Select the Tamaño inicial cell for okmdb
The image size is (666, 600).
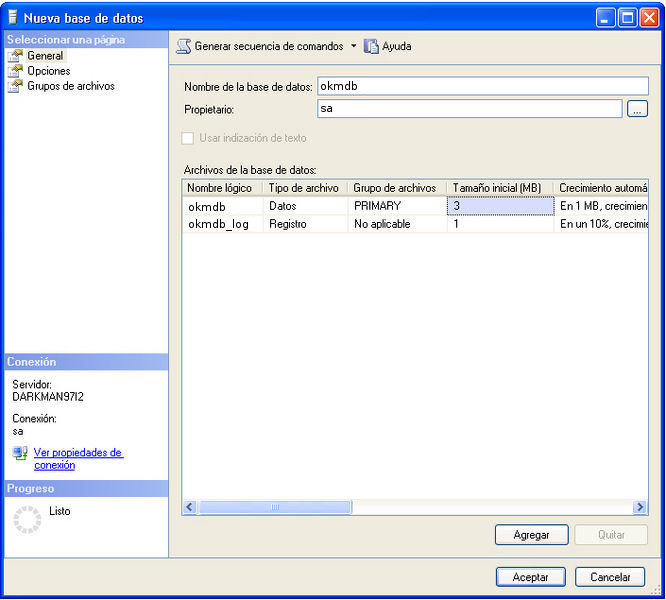tap(499, 206)
